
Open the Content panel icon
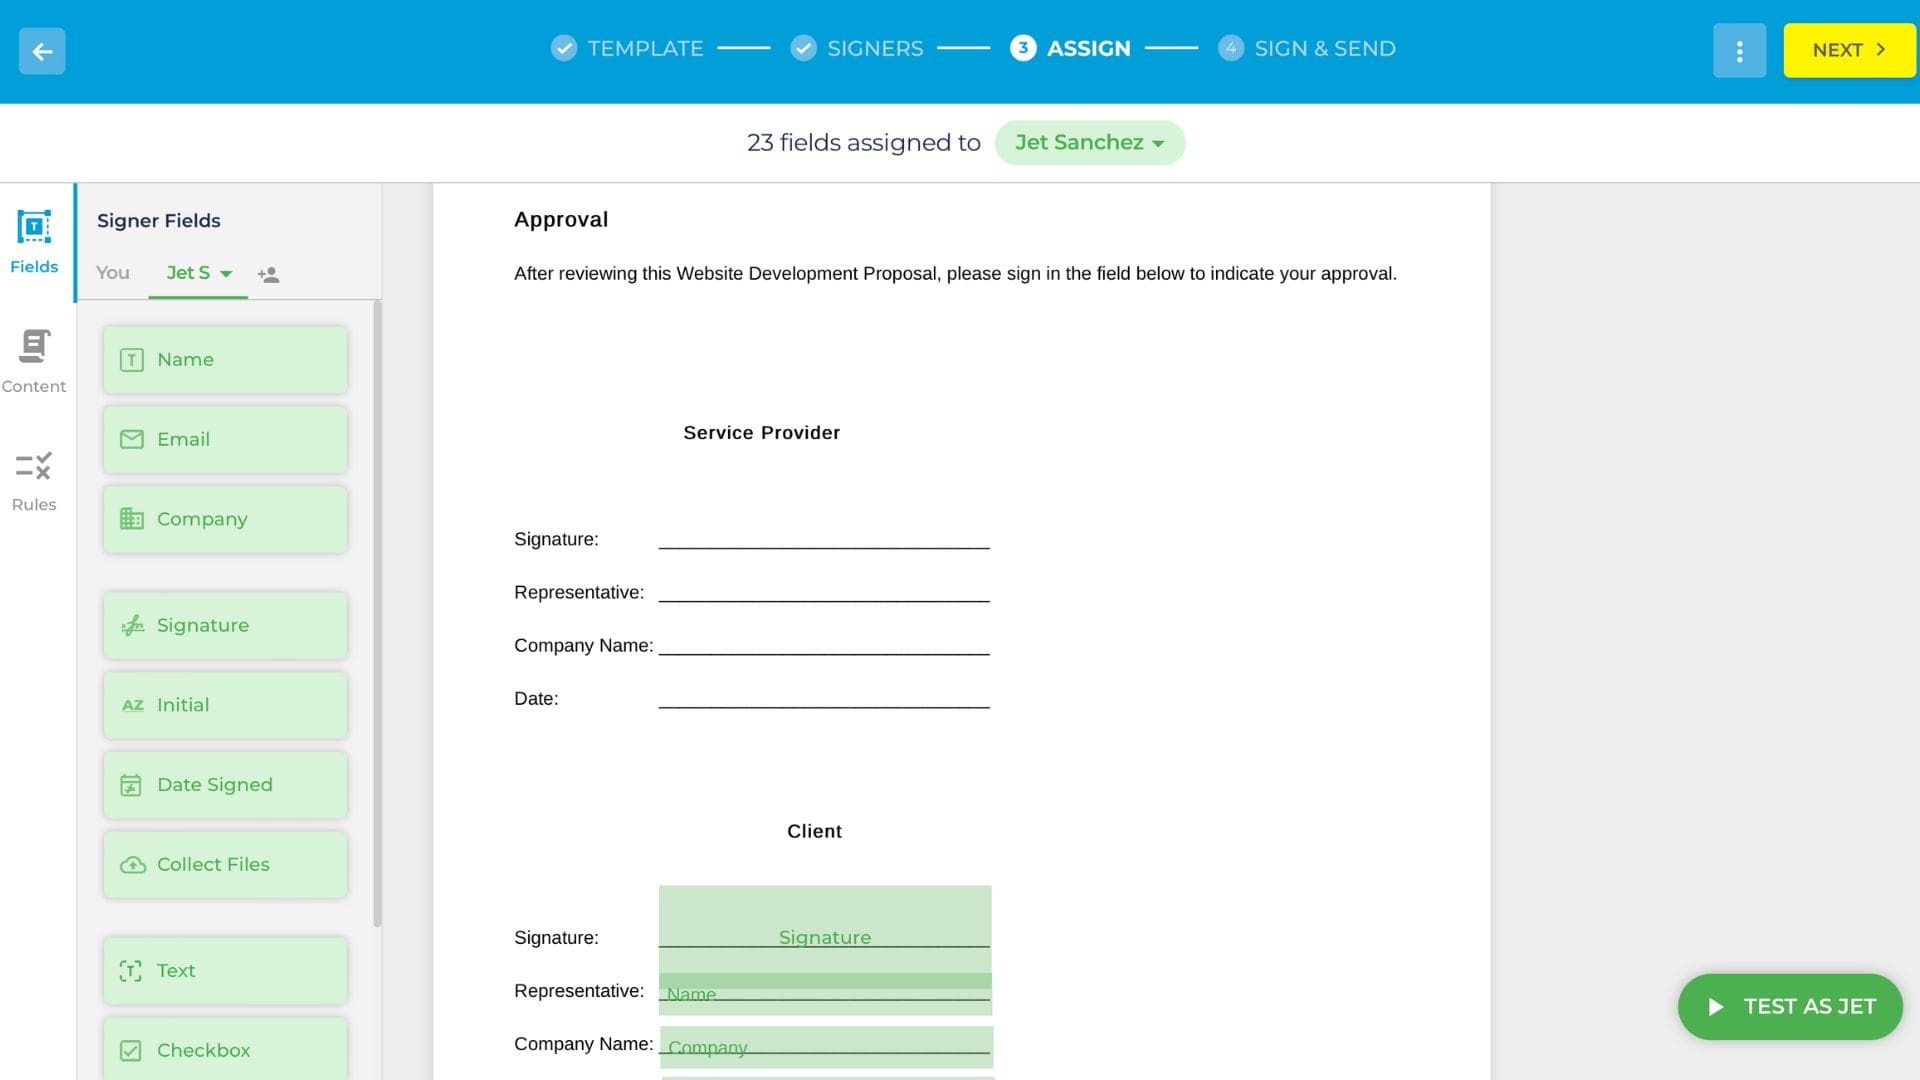pos(34,361)
